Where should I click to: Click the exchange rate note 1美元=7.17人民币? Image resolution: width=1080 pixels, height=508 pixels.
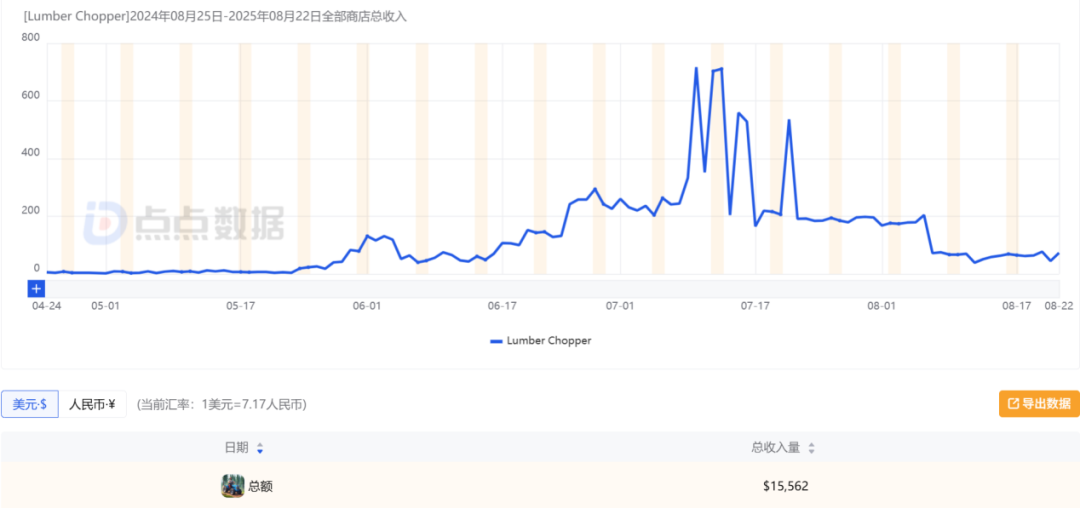point(221,404)
